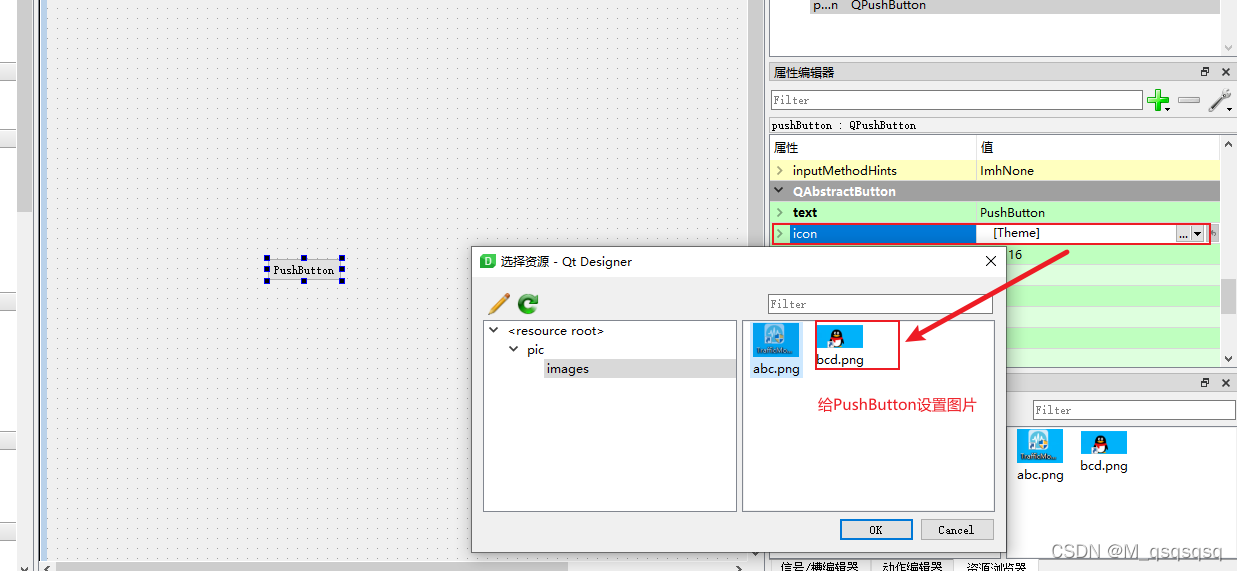This screenshot has width=1237, height=571.
Task: Click the property editor Filter field
Action: (957, 100)
